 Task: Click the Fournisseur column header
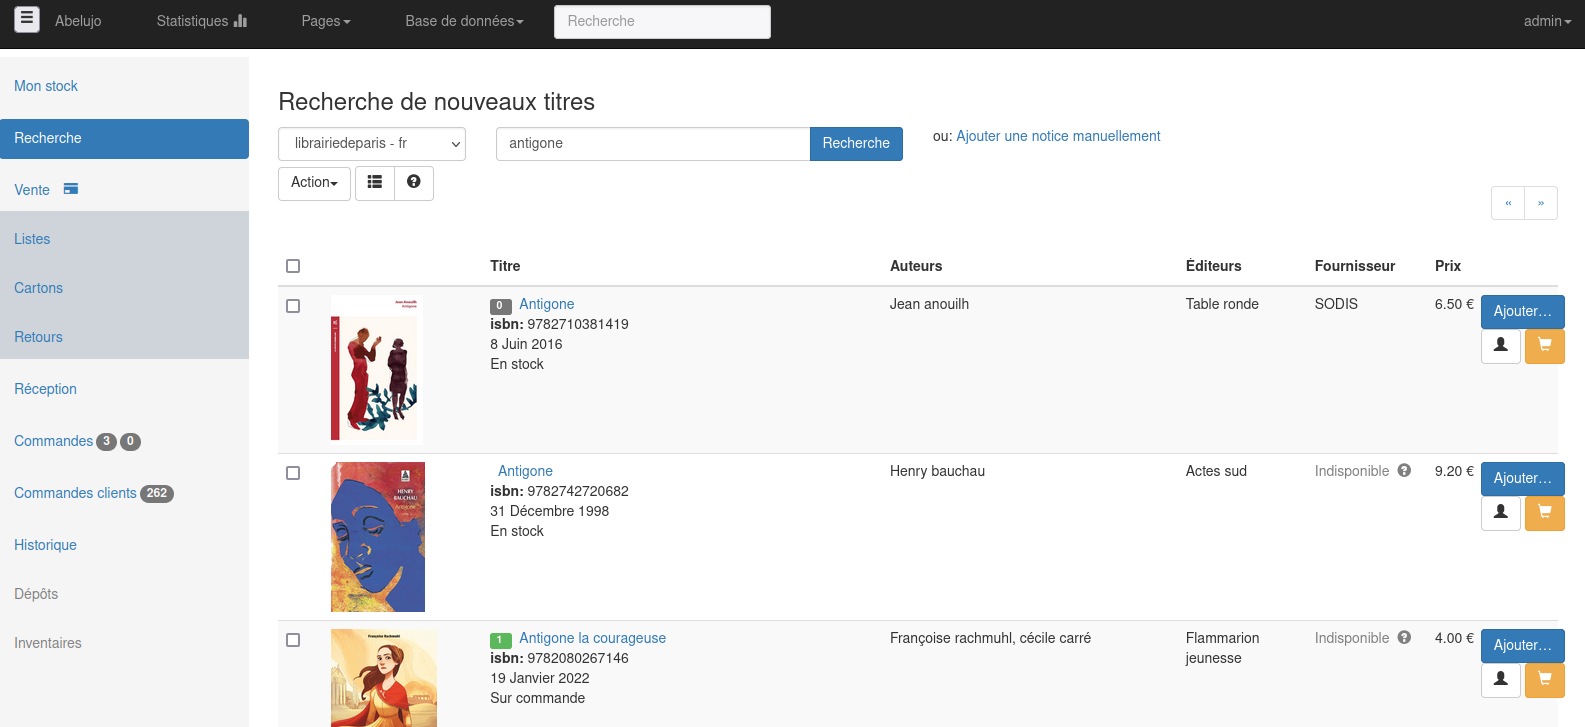(1355, 266)
